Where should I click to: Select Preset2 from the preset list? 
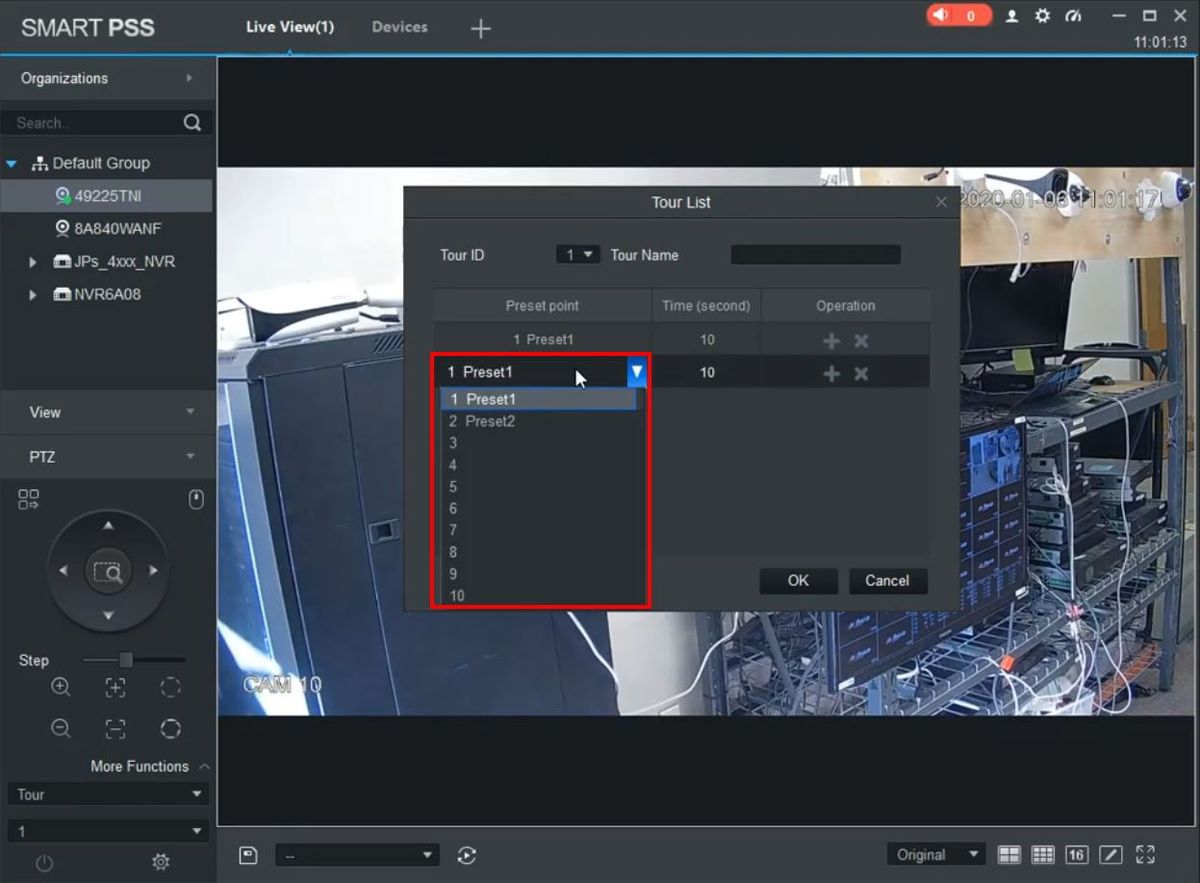click(490, 422)
